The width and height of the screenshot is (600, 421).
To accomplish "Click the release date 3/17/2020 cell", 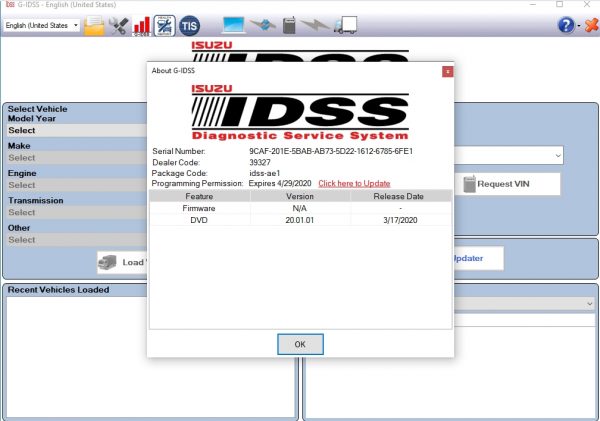I will click(400, 220).
